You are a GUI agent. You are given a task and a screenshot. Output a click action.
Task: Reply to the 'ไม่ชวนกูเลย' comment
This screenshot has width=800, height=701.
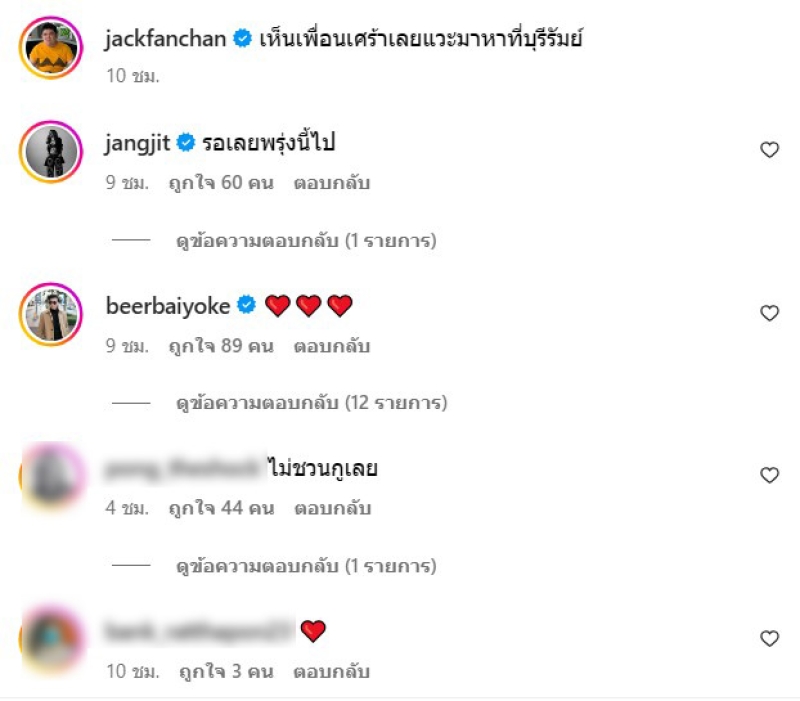click(332, 508)
